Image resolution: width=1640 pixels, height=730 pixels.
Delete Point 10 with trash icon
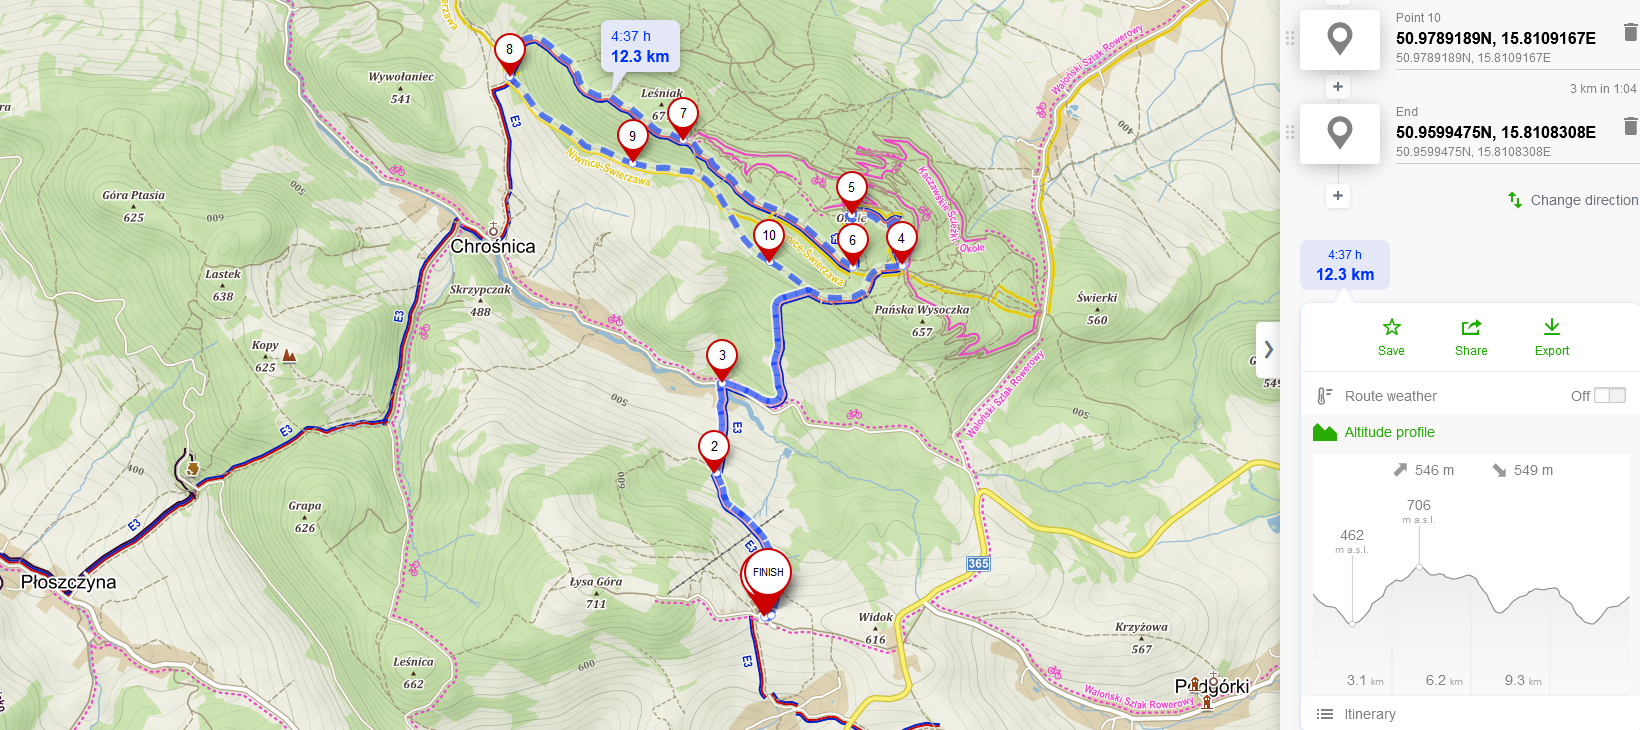1630,33
